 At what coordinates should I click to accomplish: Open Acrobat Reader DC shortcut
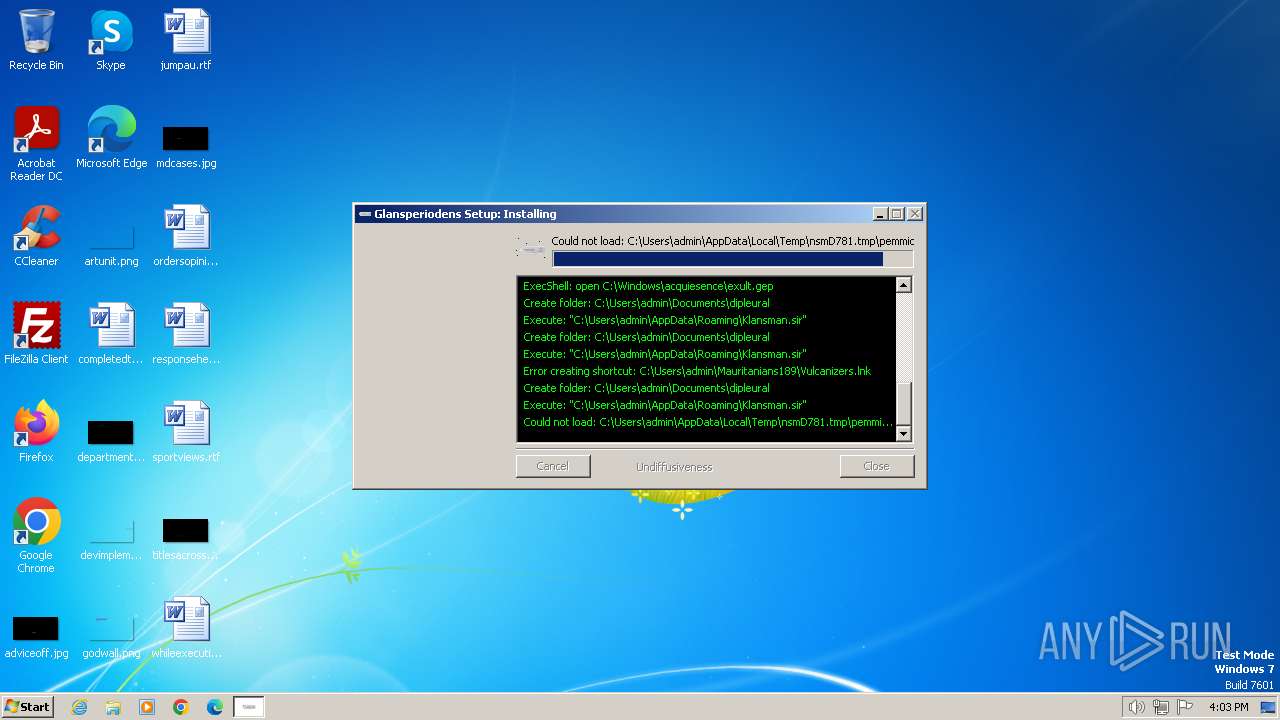(x=36, y=144)
